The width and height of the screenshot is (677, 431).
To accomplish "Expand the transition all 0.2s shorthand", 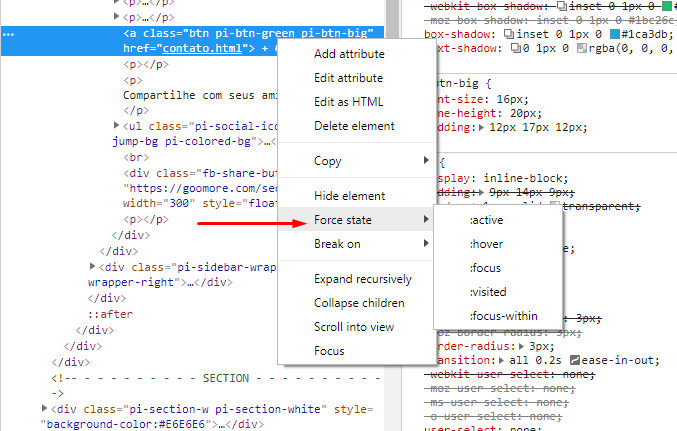I will pyautogui.click(x=501, y=360).
